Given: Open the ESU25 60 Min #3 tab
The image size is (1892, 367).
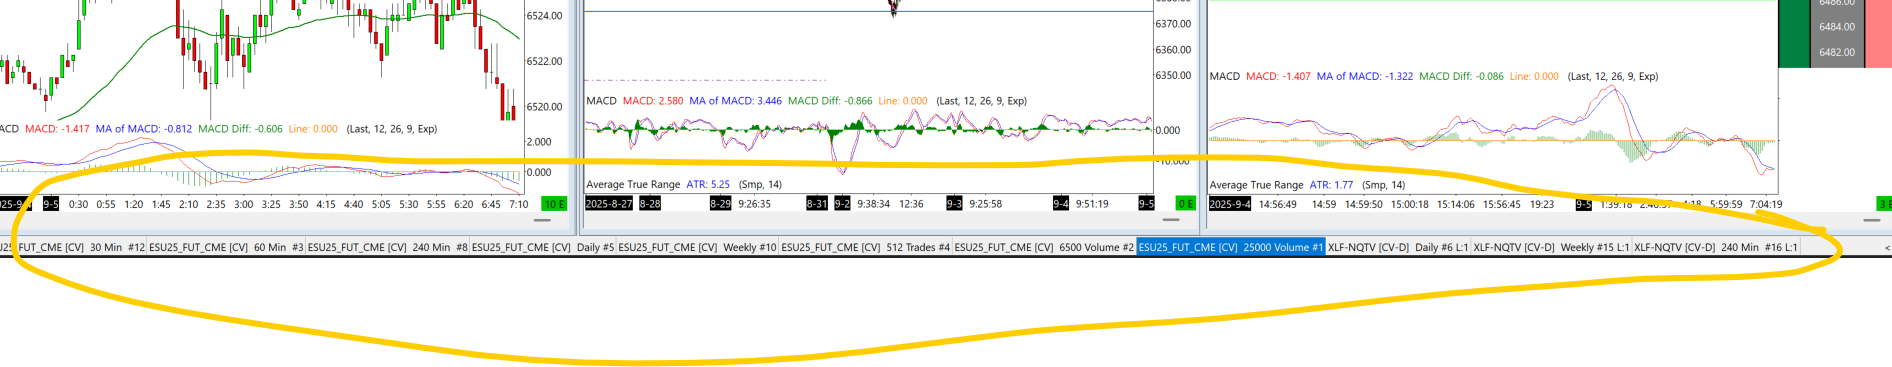Looking at the screenshot, I should [x=226, y=247].
